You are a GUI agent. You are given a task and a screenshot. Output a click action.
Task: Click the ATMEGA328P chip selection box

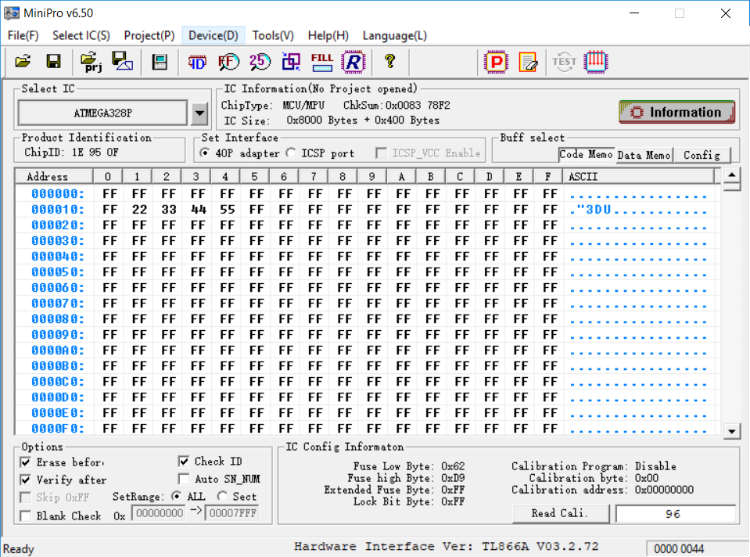[x=102, y=113]
